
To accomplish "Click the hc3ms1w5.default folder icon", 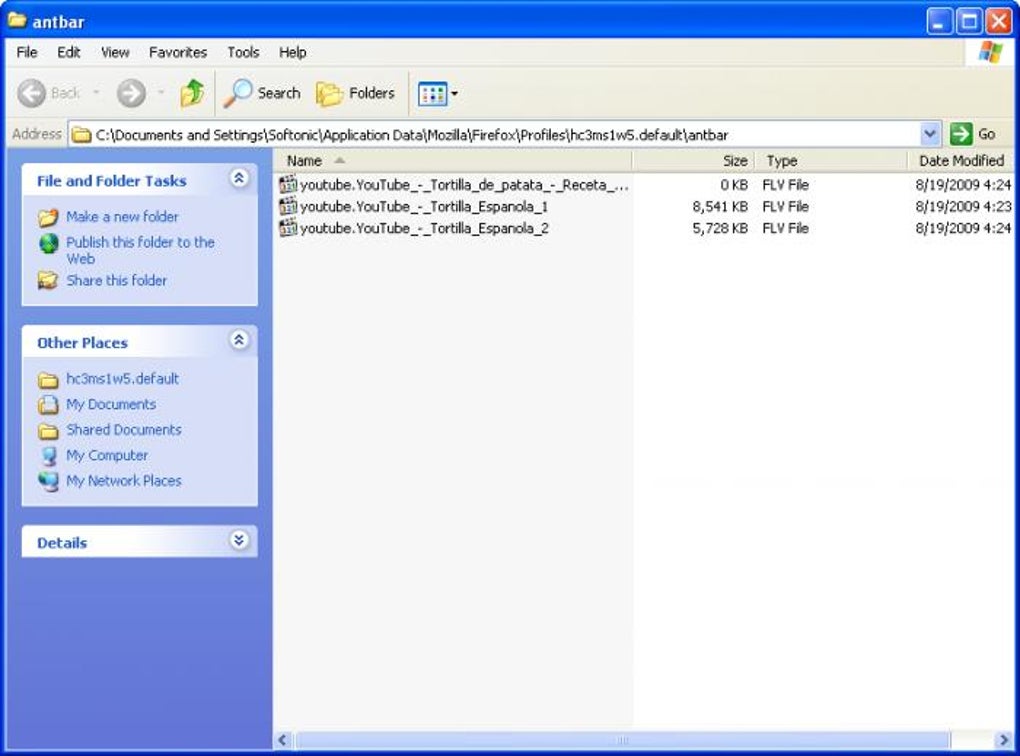I will tap(48, 379).
